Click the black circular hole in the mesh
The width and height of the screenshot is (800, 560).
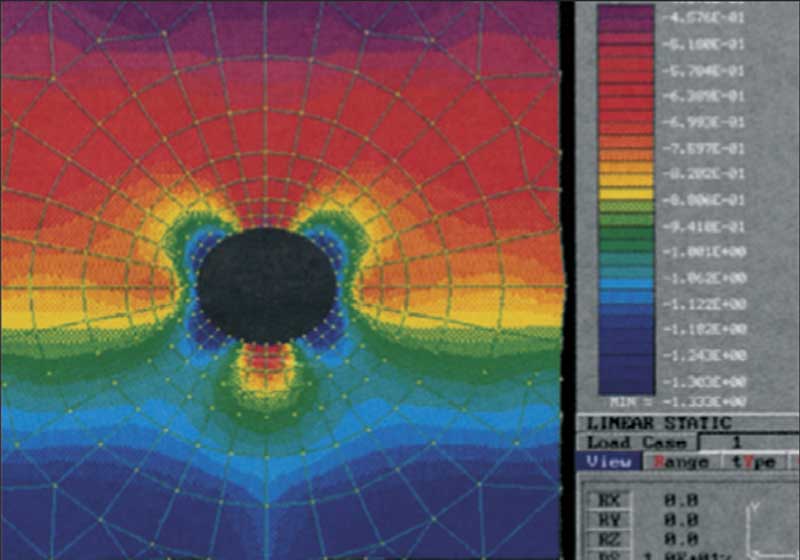(x=266, y=285)
